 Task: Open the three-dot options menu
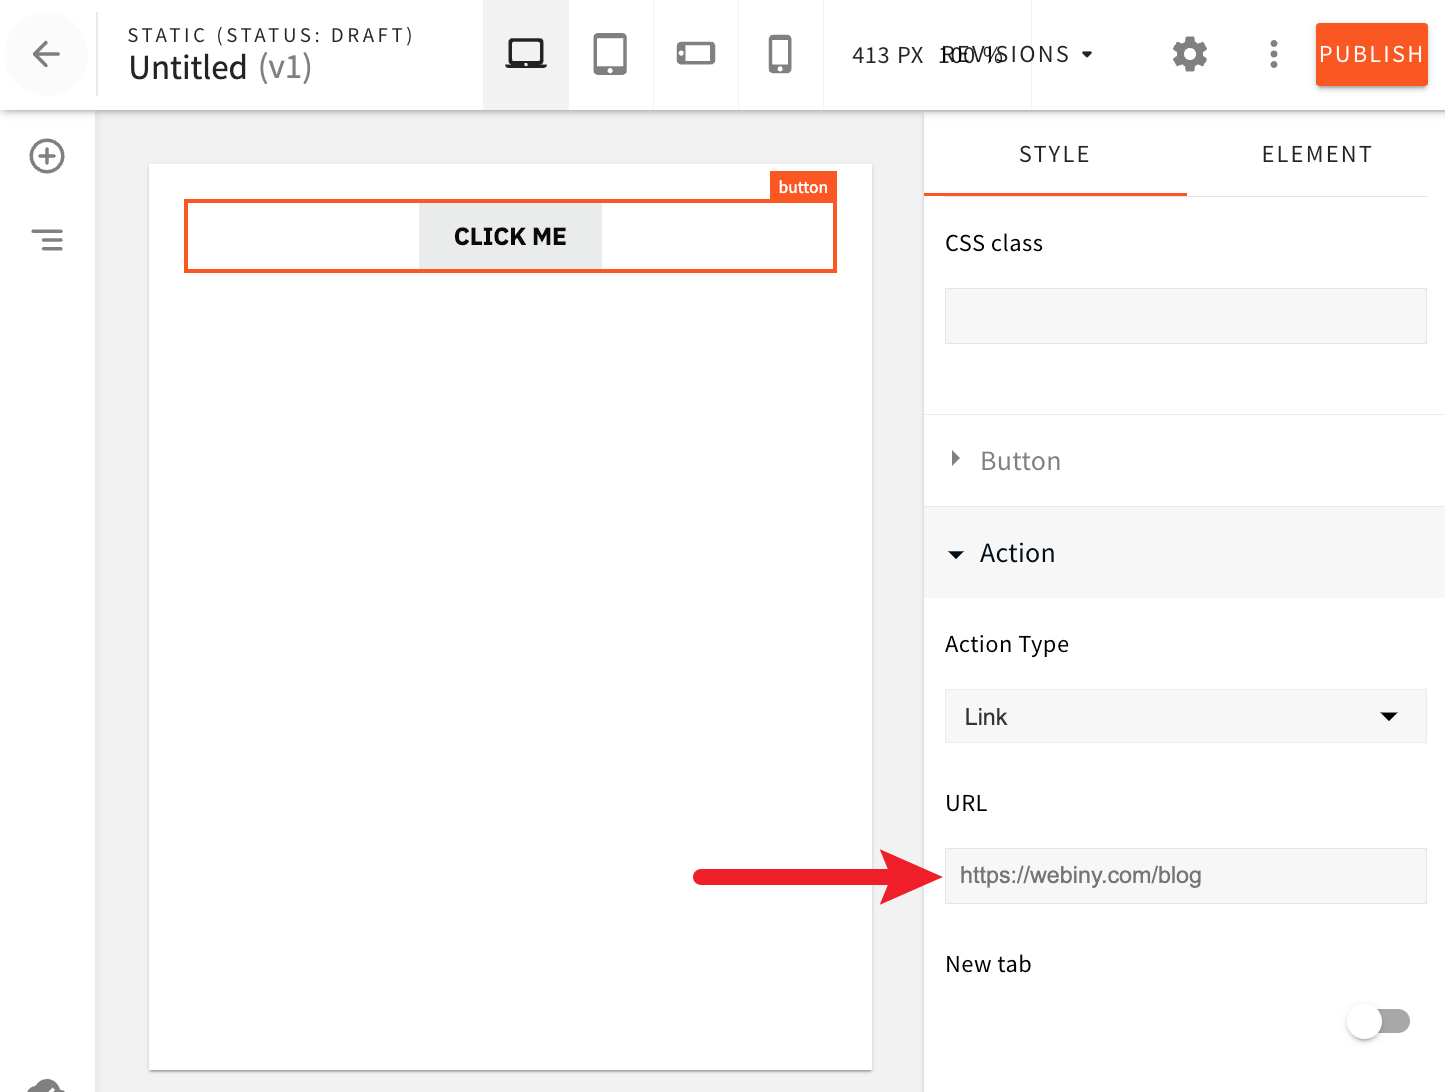[x=1273, y=54]
